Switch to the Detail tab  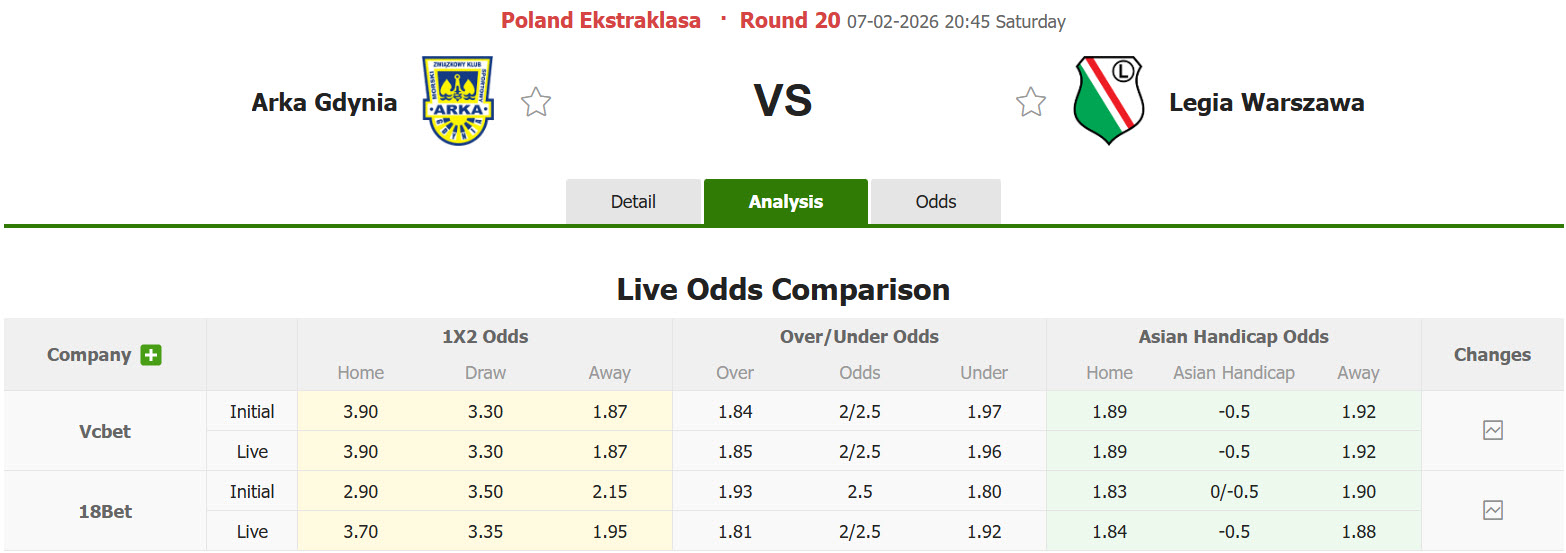tap(633, 202)
